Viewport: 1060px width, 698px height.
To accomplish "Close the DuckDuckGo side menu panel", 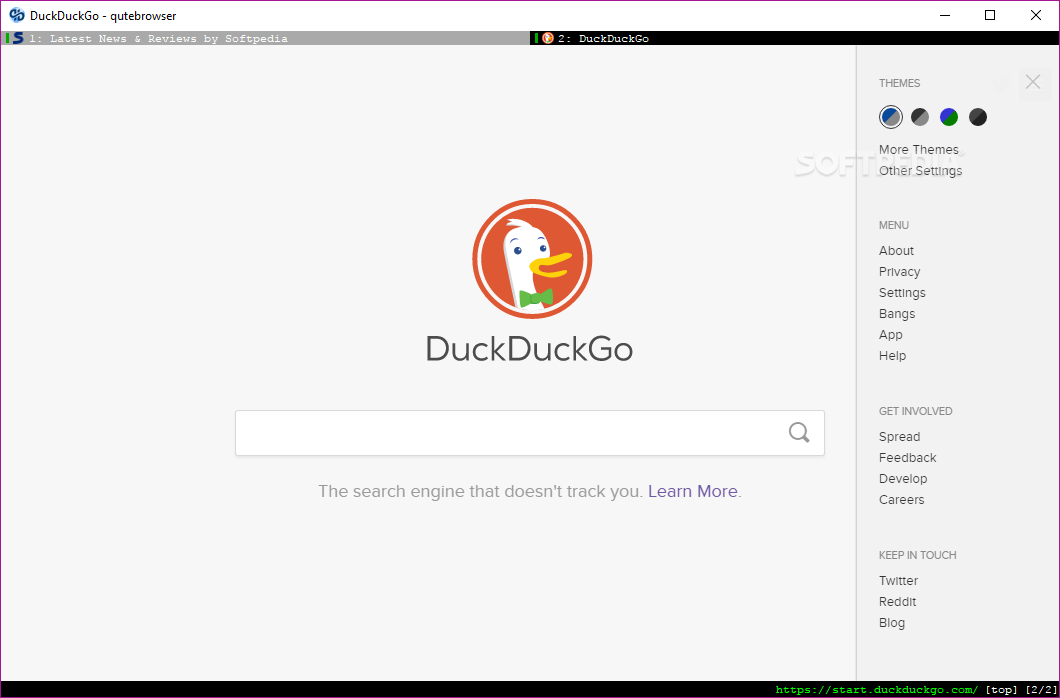I will click(x=1033, y=82).
